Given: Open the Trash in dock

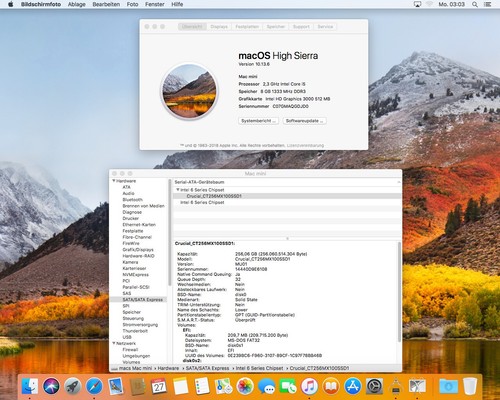Looking at the screenshot, I should click(x=470, y=386).
